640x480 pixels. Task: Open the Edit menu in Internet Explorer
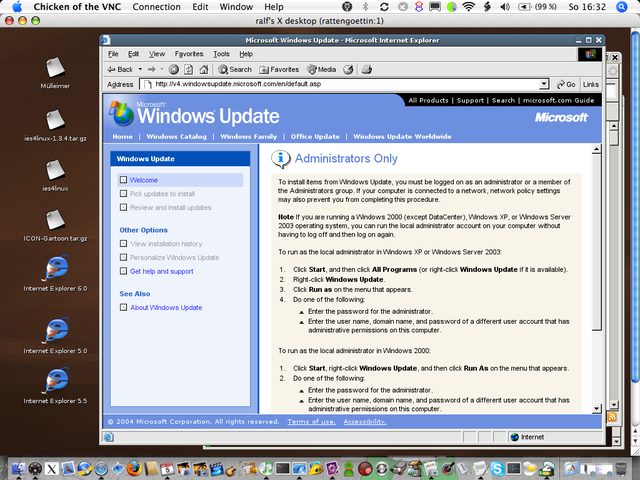pyautogui.click(x=133, y=54)
